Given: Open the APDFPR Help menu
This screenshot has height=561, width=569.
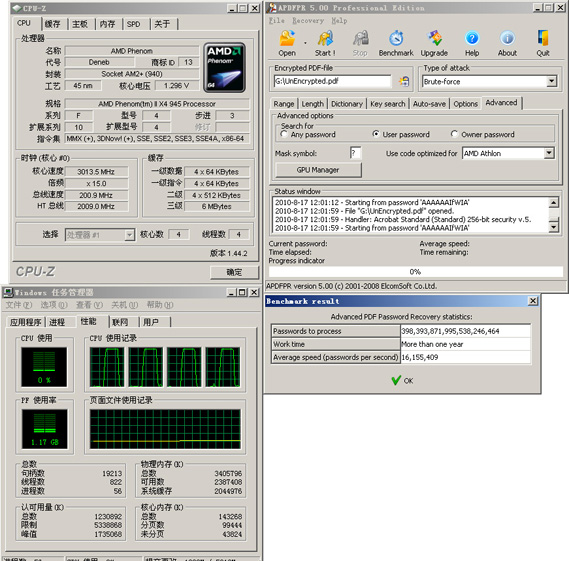Looking at the screenshot, I should tap(339, 21).
